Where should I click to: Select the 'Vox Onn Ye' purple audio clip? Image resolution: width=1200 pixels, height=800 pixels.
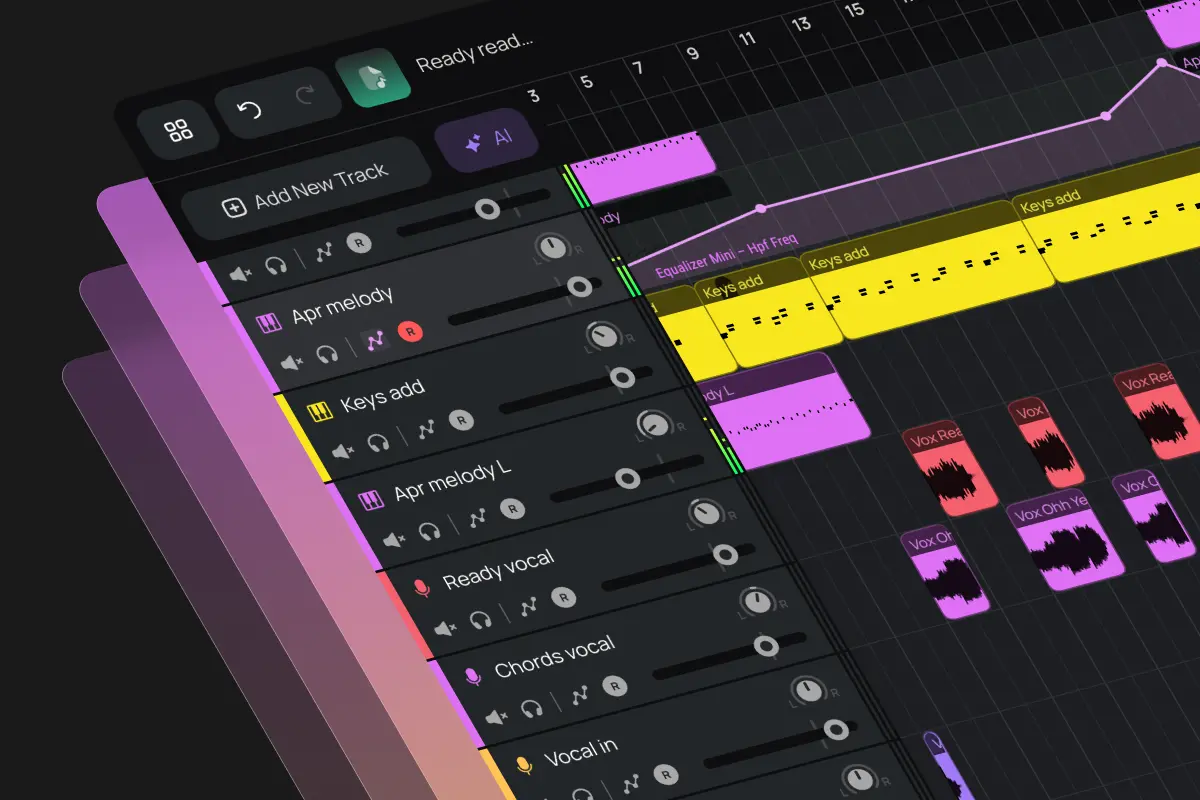tap(1067, 540)
